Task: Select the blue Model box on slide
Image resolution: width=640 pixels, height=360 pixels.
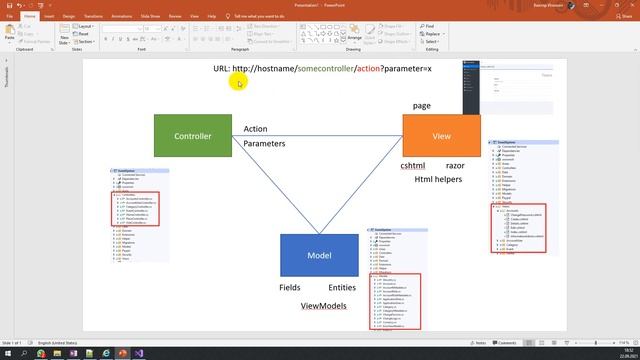Action: pos(319,255)
